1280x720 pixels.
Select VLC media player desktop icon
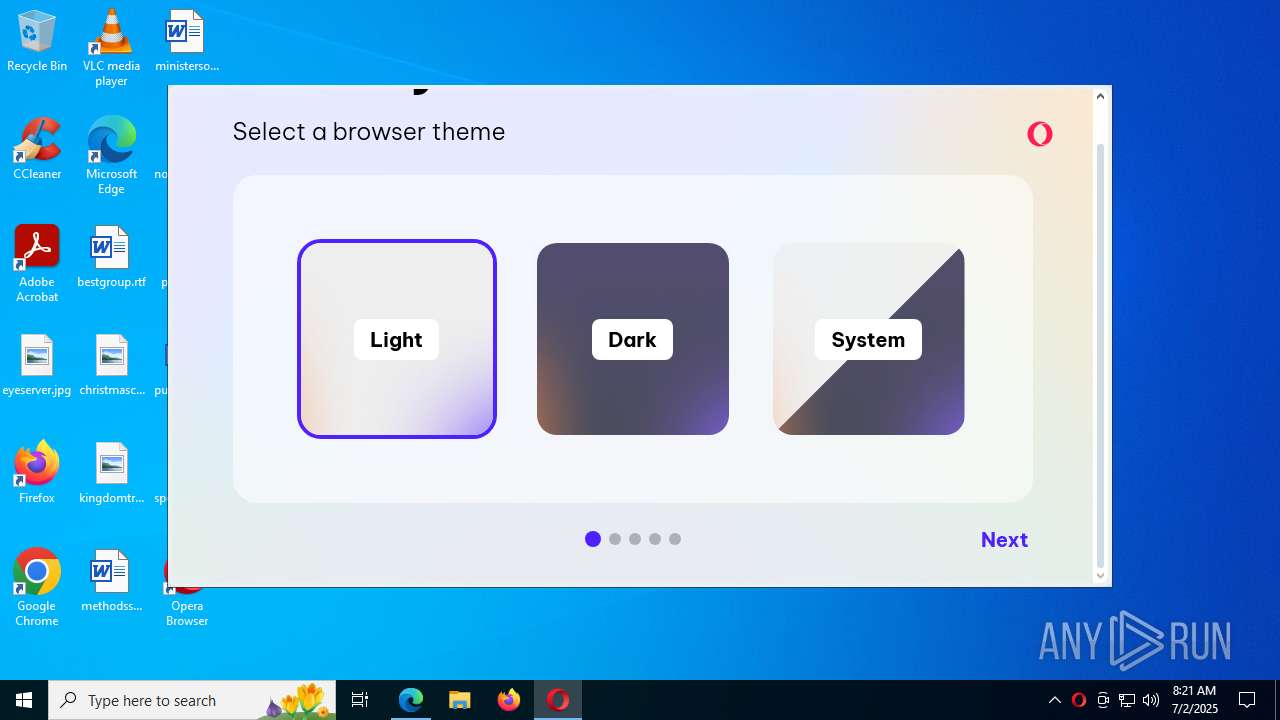[111, 47]
